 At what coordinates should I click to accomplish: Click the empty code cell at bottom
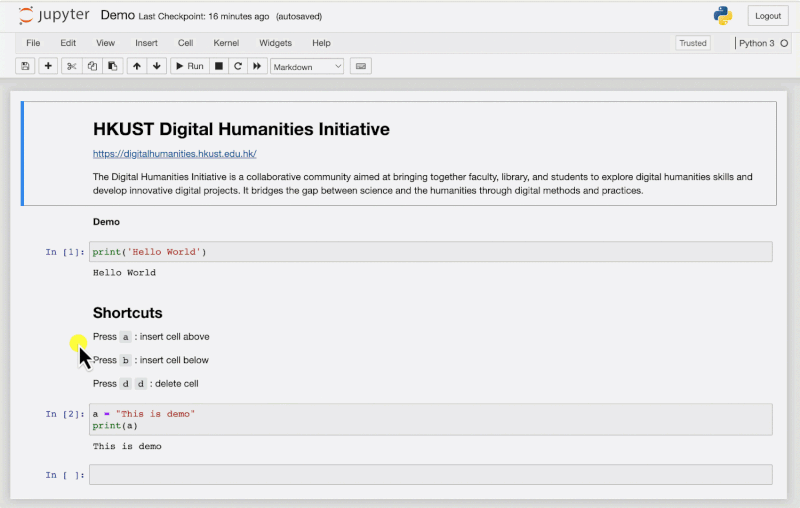click(431, 475)
